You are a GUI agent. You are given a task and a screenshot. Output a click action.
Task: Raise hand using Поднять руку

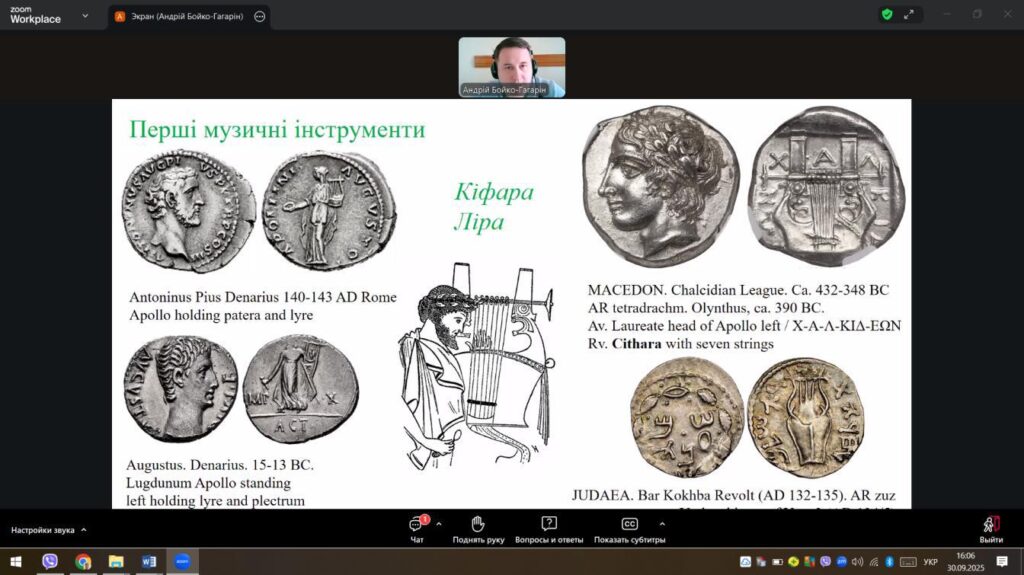pyautogui.click(x=477, y=527)
